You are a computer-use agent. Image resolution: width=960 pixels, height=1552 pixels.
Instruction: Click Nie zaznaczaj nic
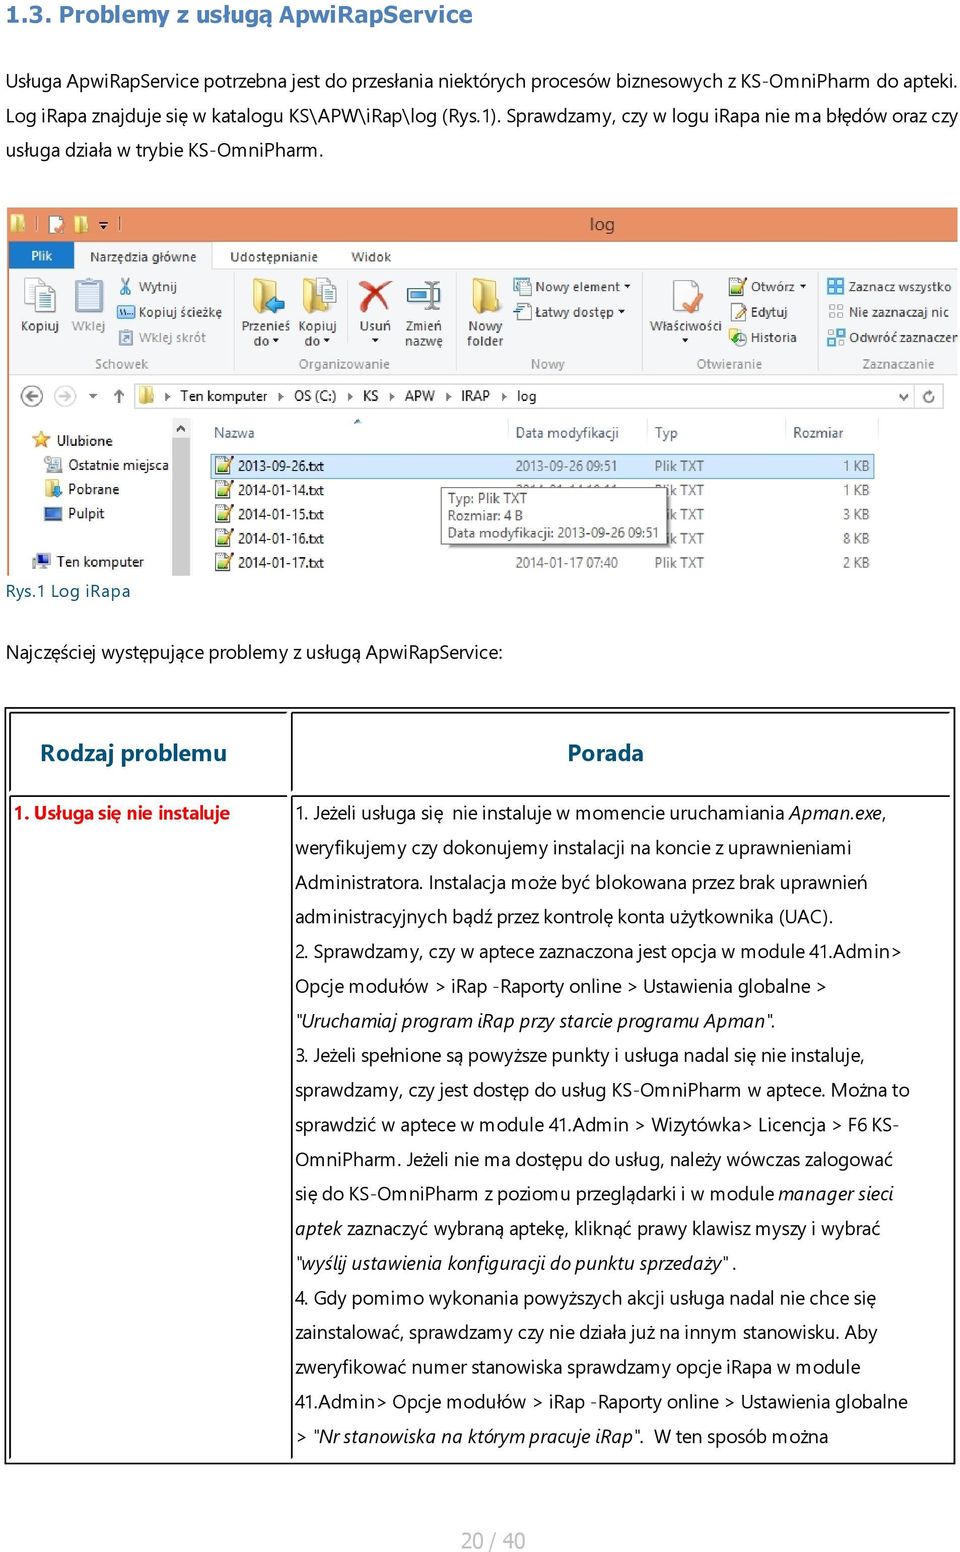coord(888,312)
